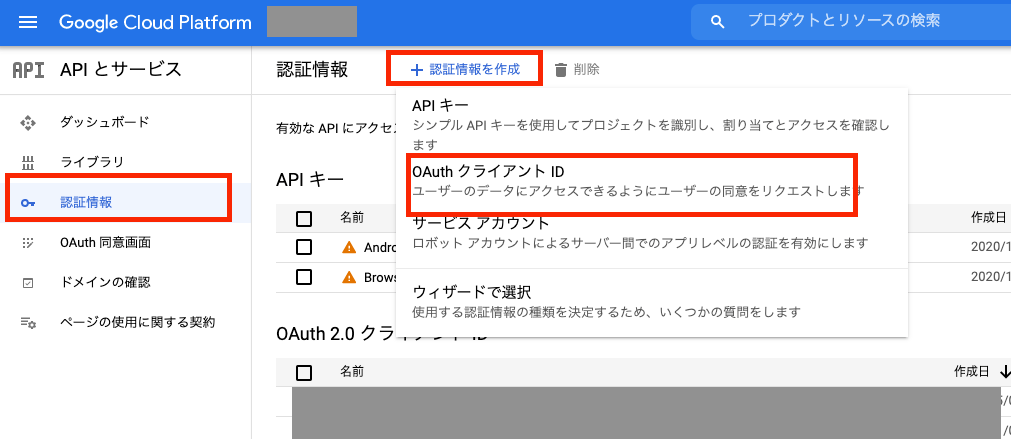Viewport: 1011px width, 439px height.
Task: Click the OAuth 同意画面 sidebar icon
Action: coord(28,243)
